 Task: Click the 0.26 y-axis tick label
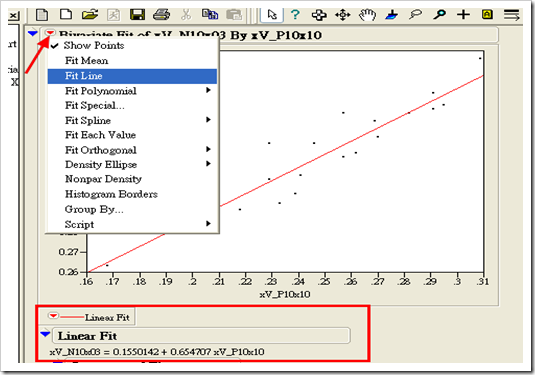68,272
